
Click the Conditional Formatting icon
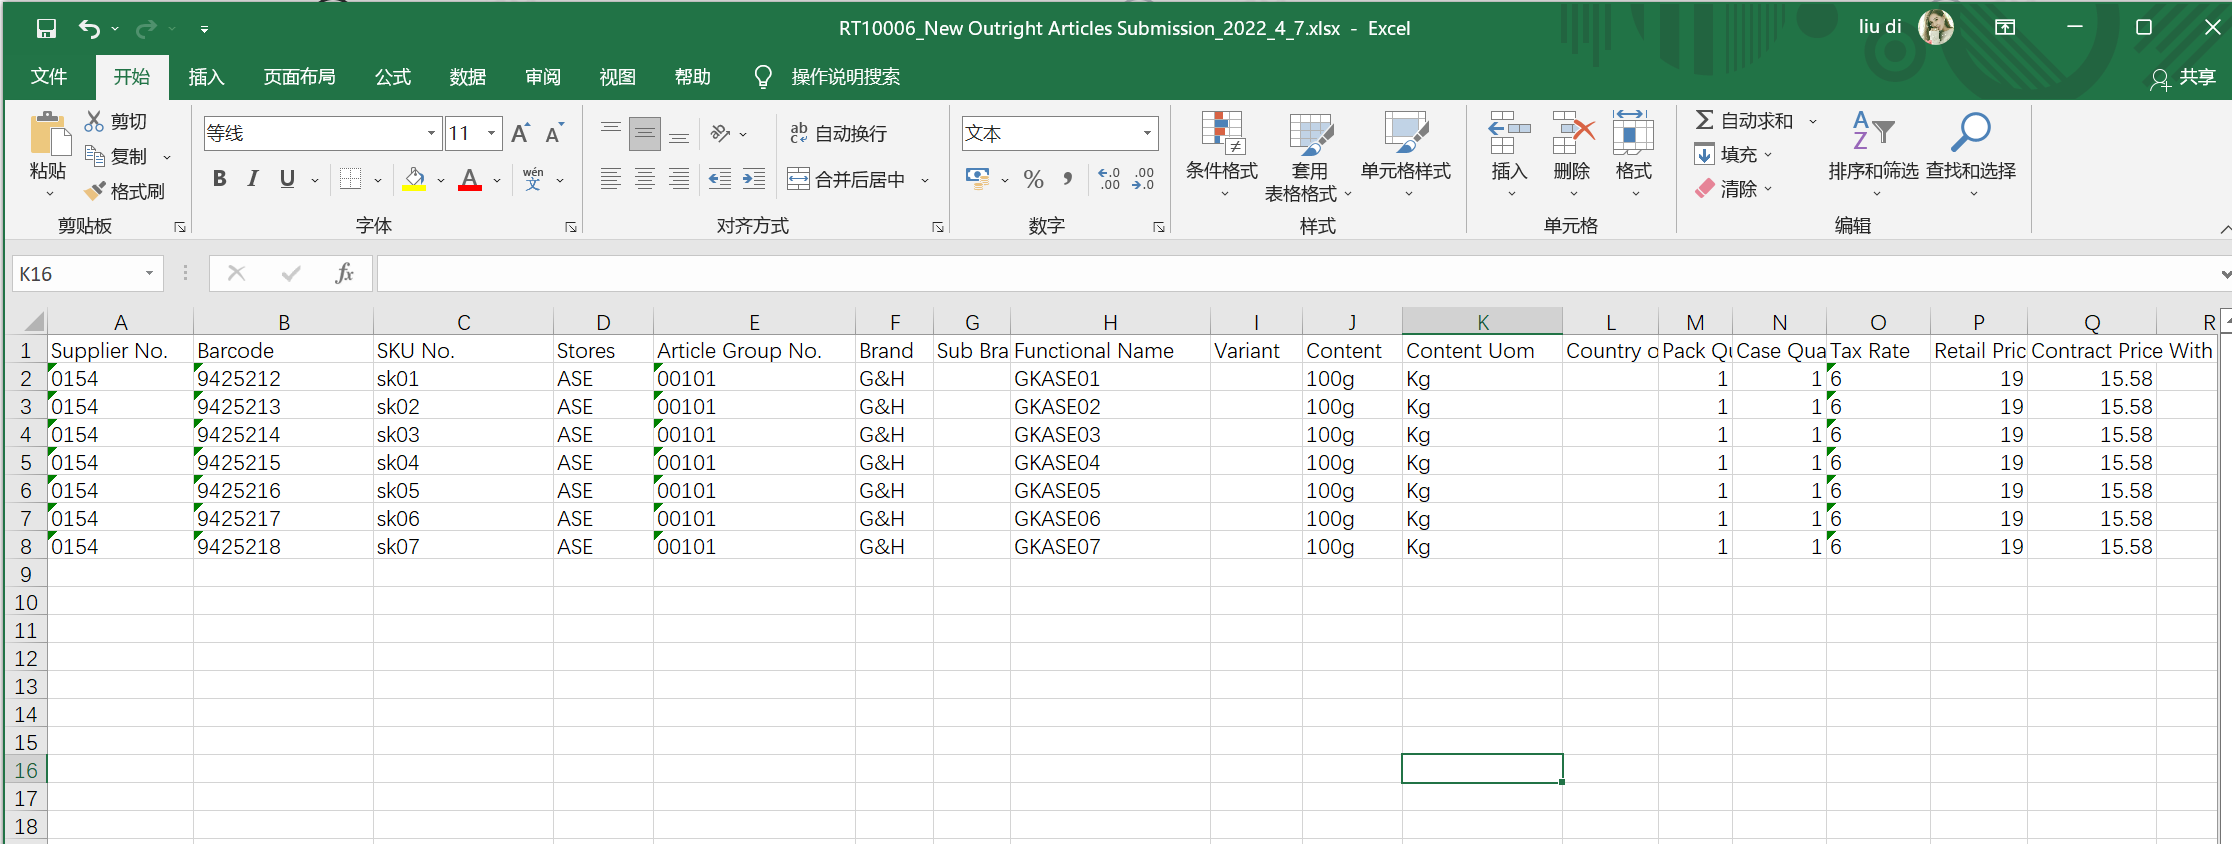click(x=1221, y=133)
